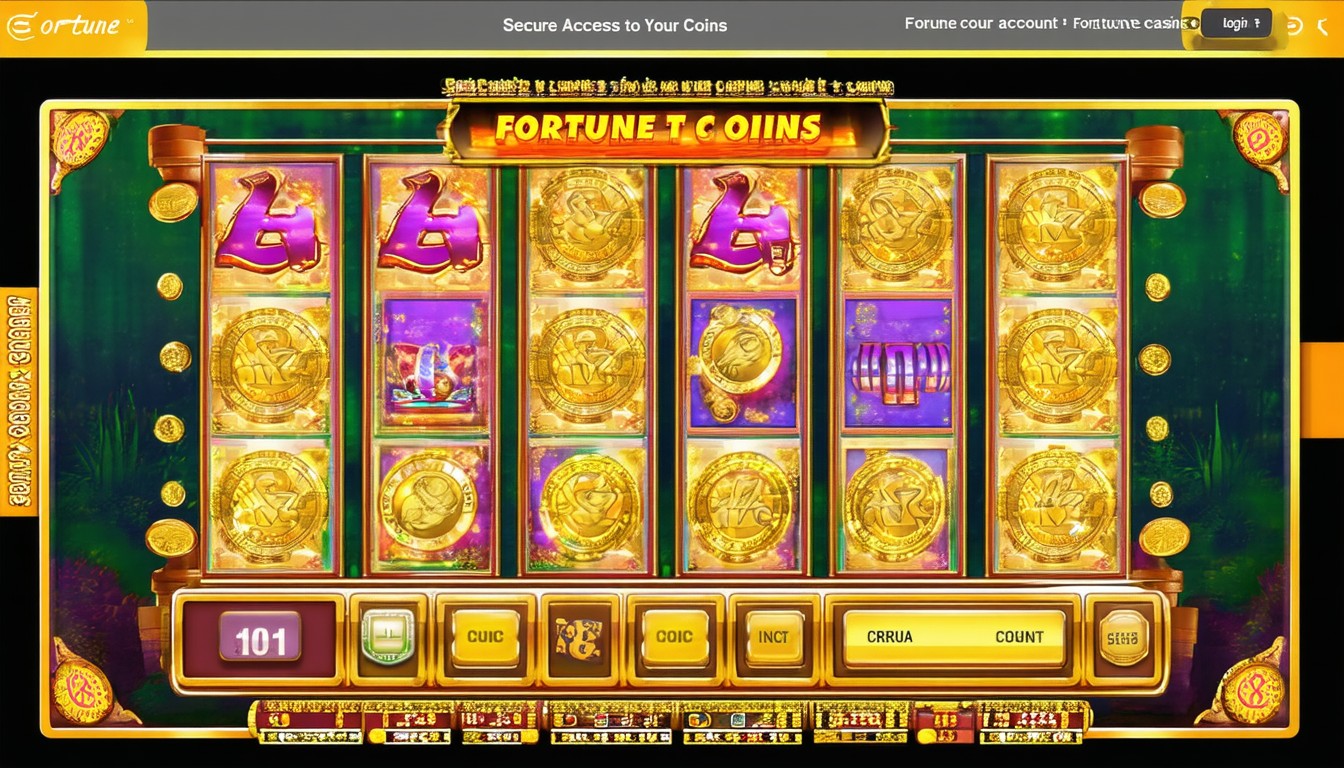Screen dimensions: 1344x768
Task: Open the Forune cour account link
Action: (981, 23)
